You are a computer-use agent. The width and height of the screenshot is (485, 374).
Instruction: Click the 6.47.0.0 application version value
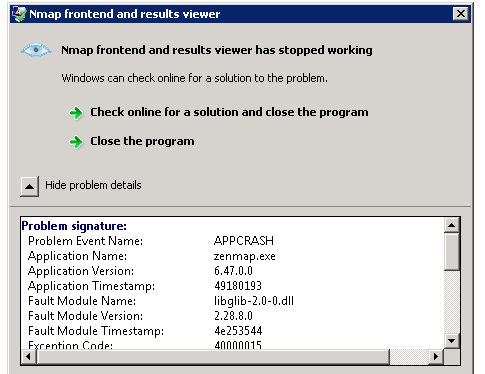tap(233, 271)
